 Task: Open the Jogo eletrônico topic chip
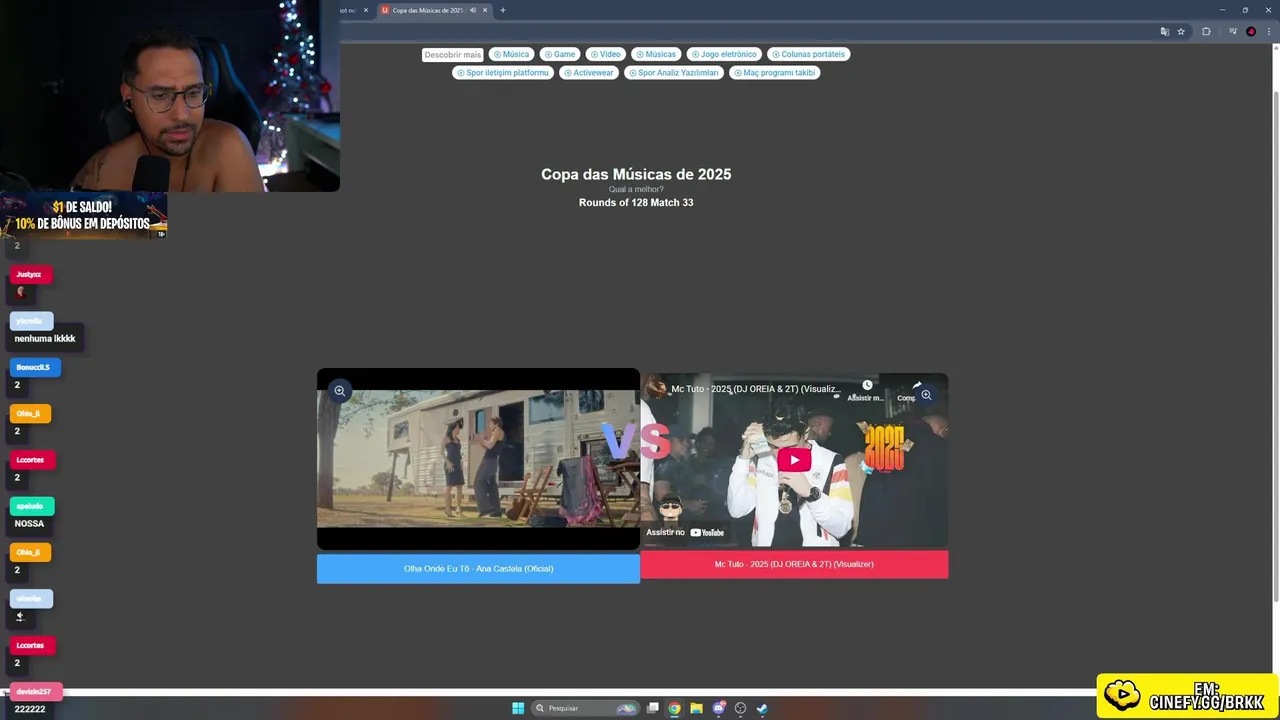[724, 54]
